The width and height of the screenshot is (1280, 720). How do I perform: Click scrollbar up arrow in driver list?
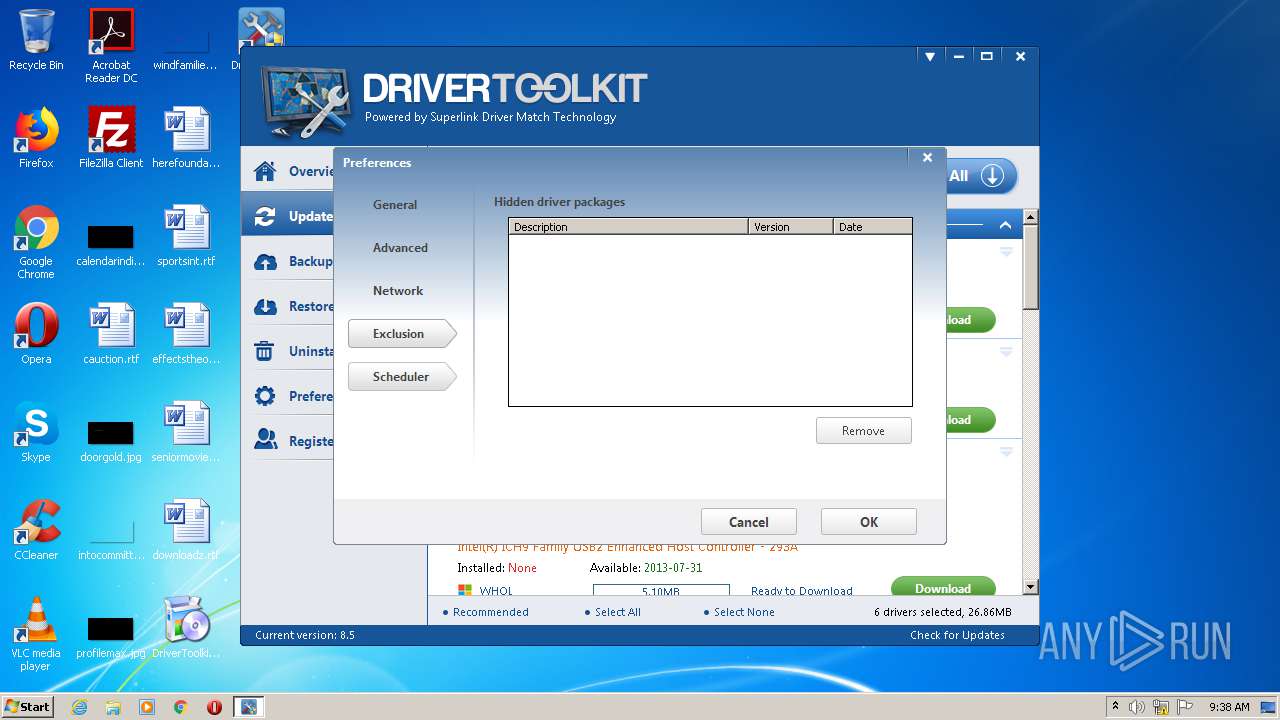click(x=1030, y=217)
